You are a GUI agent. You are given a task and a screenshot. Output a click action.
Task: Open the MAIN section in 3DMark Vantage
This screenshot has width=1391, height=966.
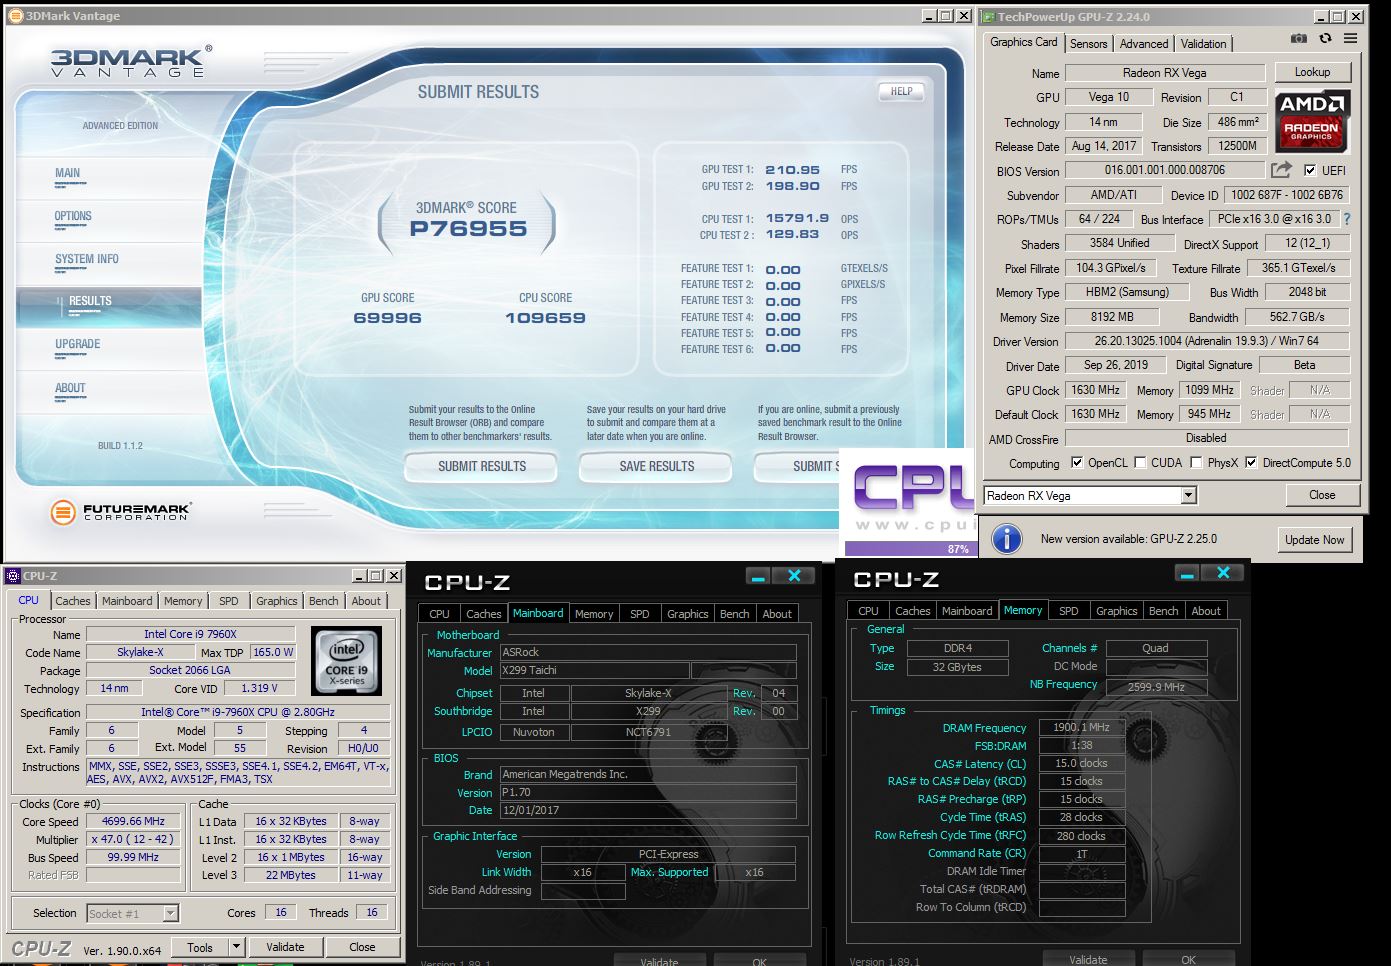(67, 173)
